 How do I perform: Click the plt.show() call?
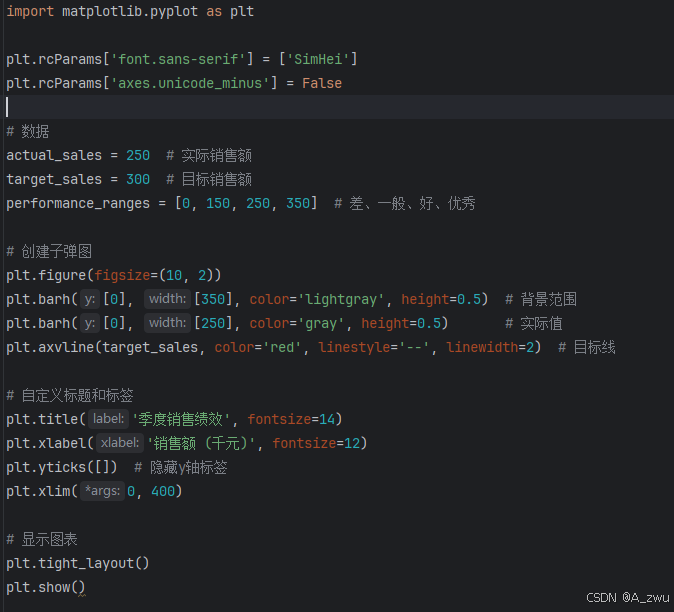(46, 587)
